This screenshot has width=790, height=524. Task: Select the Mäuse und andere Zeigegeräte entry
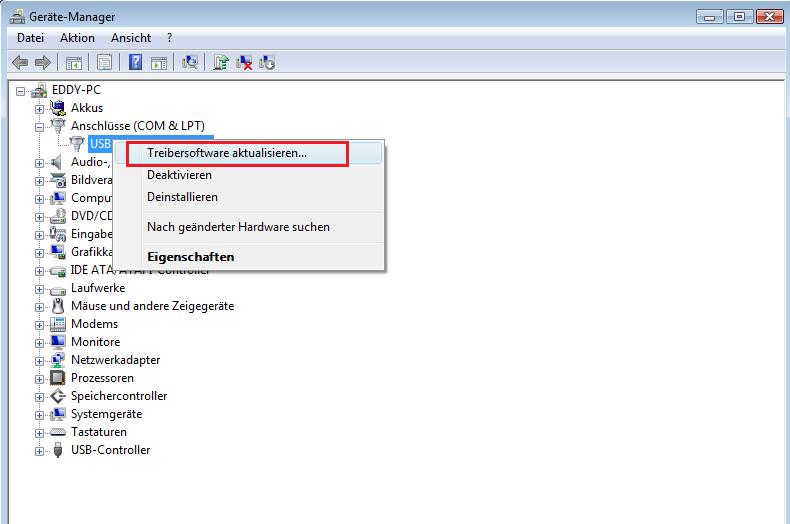152,306
